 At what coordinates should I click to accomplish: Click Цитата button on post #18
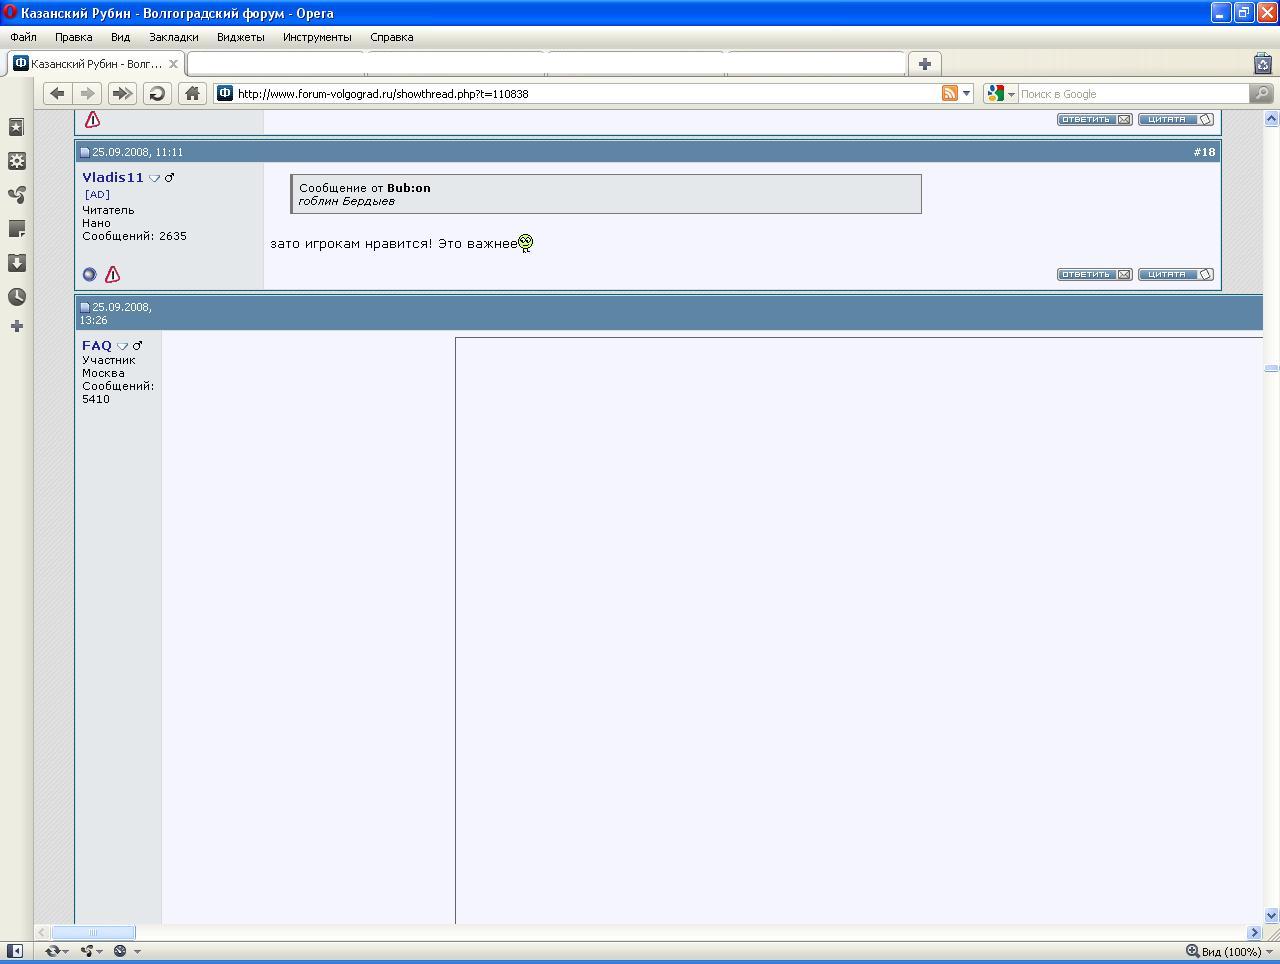pyautogui.click(x=1175, y=274)
